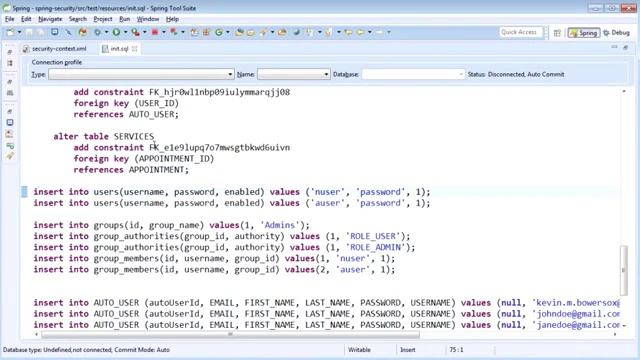Click the Search flashlight toolbar icon

tap(263, 32)
